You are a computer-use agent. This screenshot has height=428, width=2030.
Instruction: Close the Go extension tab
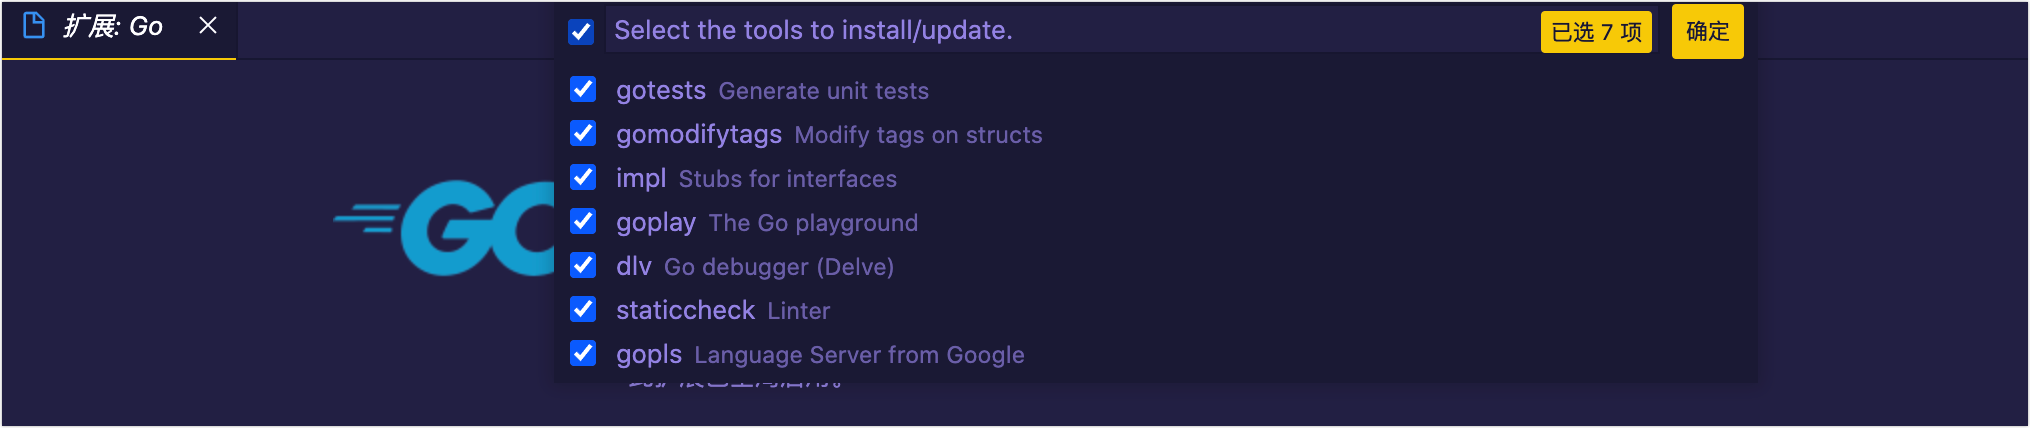point(208,26)
